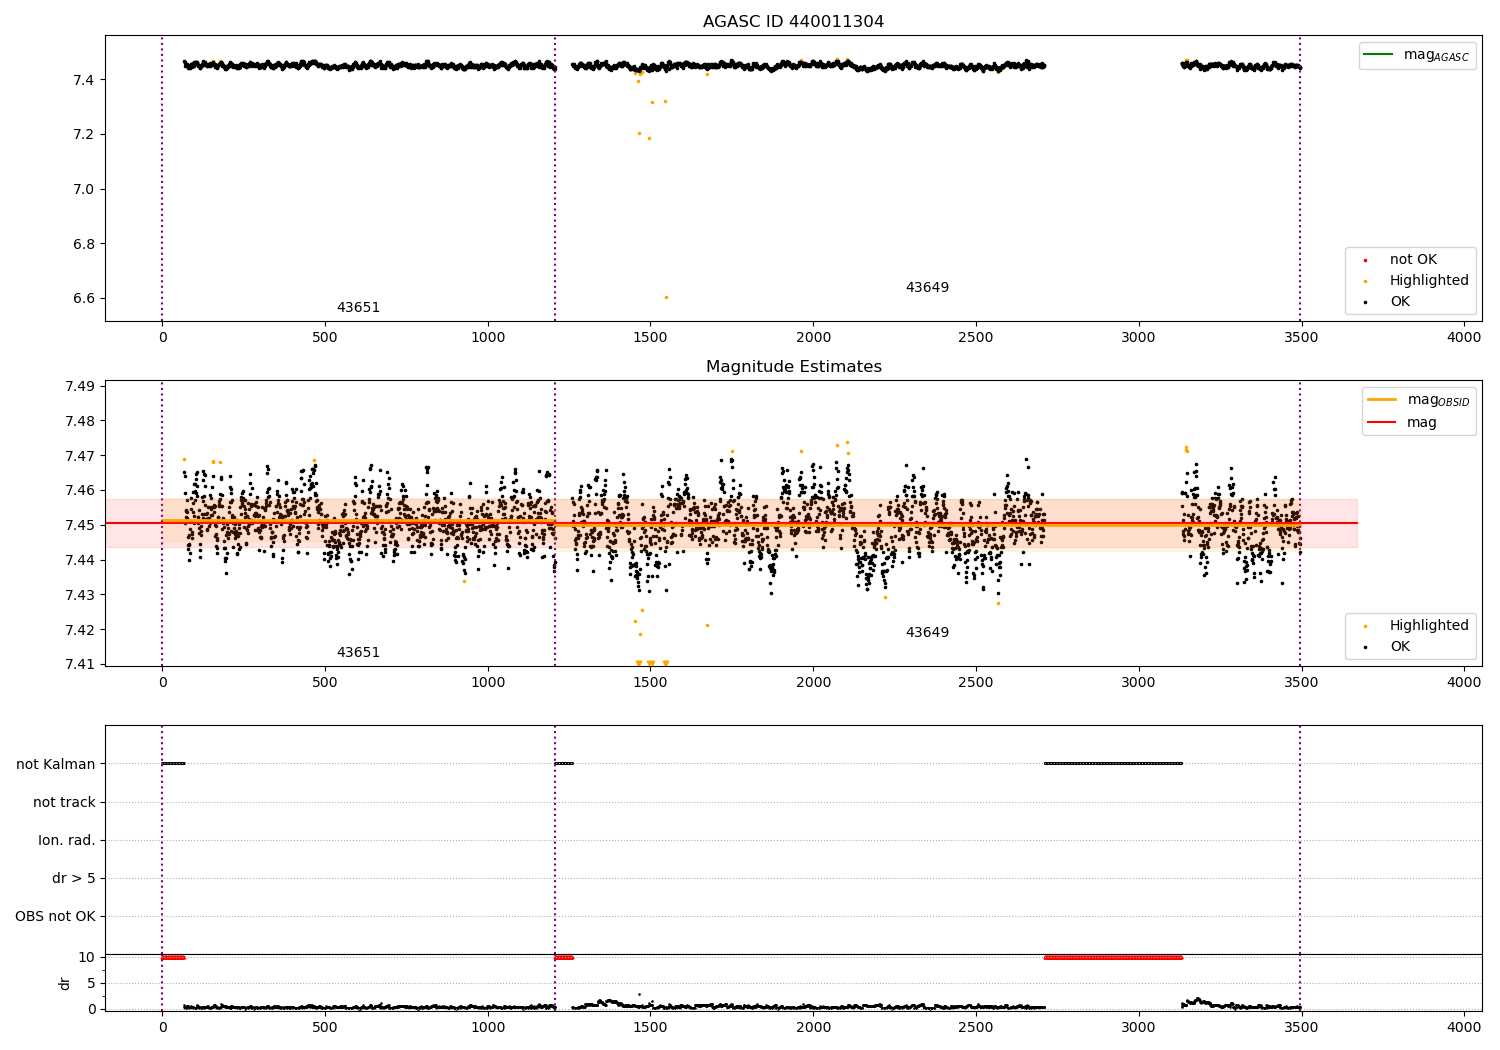Click the red 'mag' legend line sample
This screenshot has height=1050, width=1500.
pyautogui.click(x=1383, y=422)
